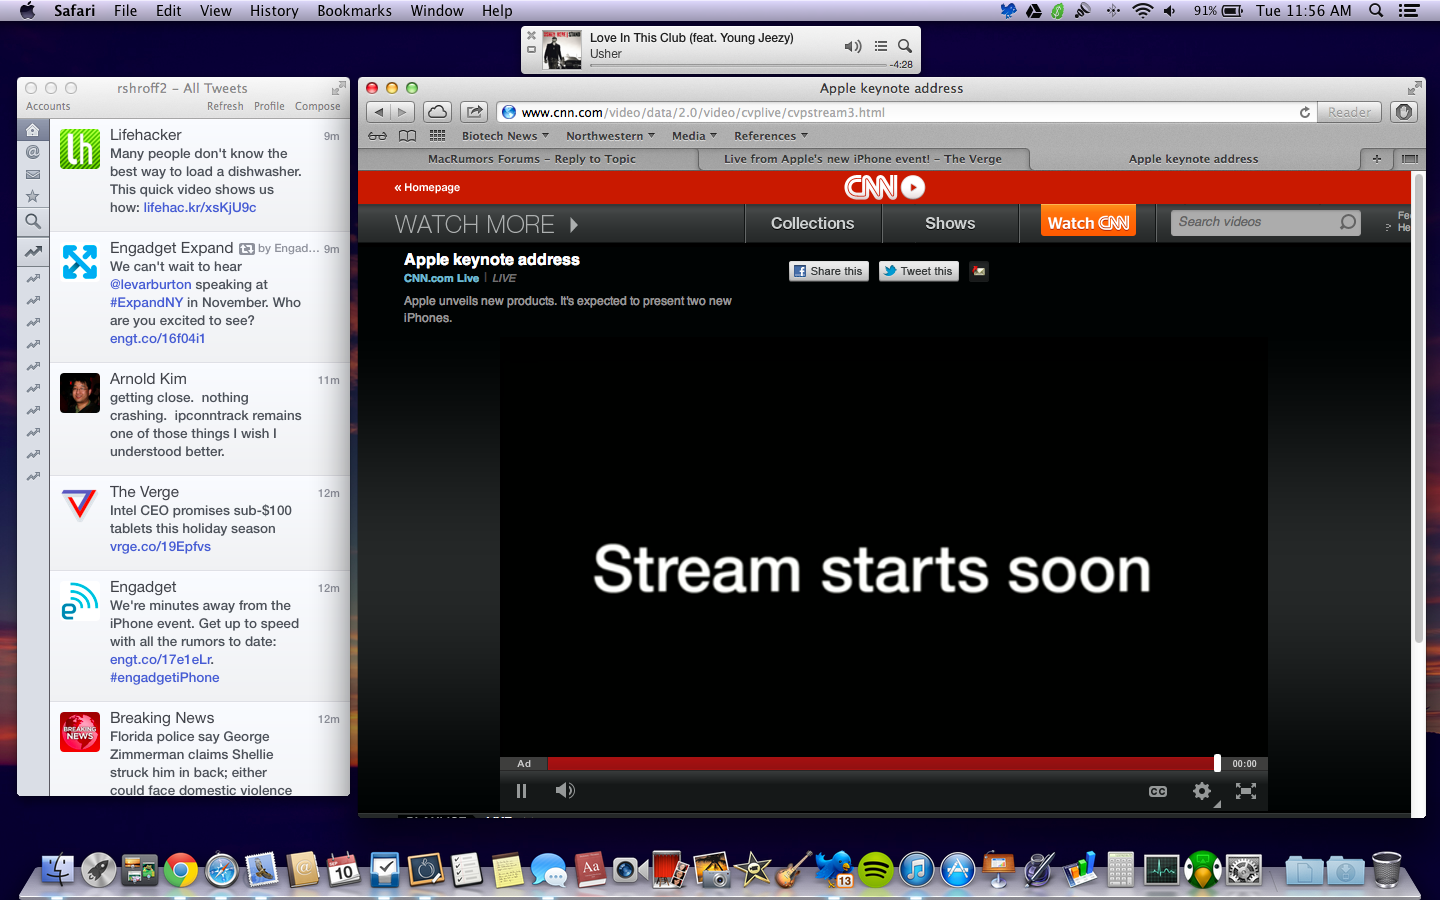This screenshot has height=900, width=1440.
Task: Open Mentions (@) in the Twitter sidebar
Action: click(x=33, y=153)
